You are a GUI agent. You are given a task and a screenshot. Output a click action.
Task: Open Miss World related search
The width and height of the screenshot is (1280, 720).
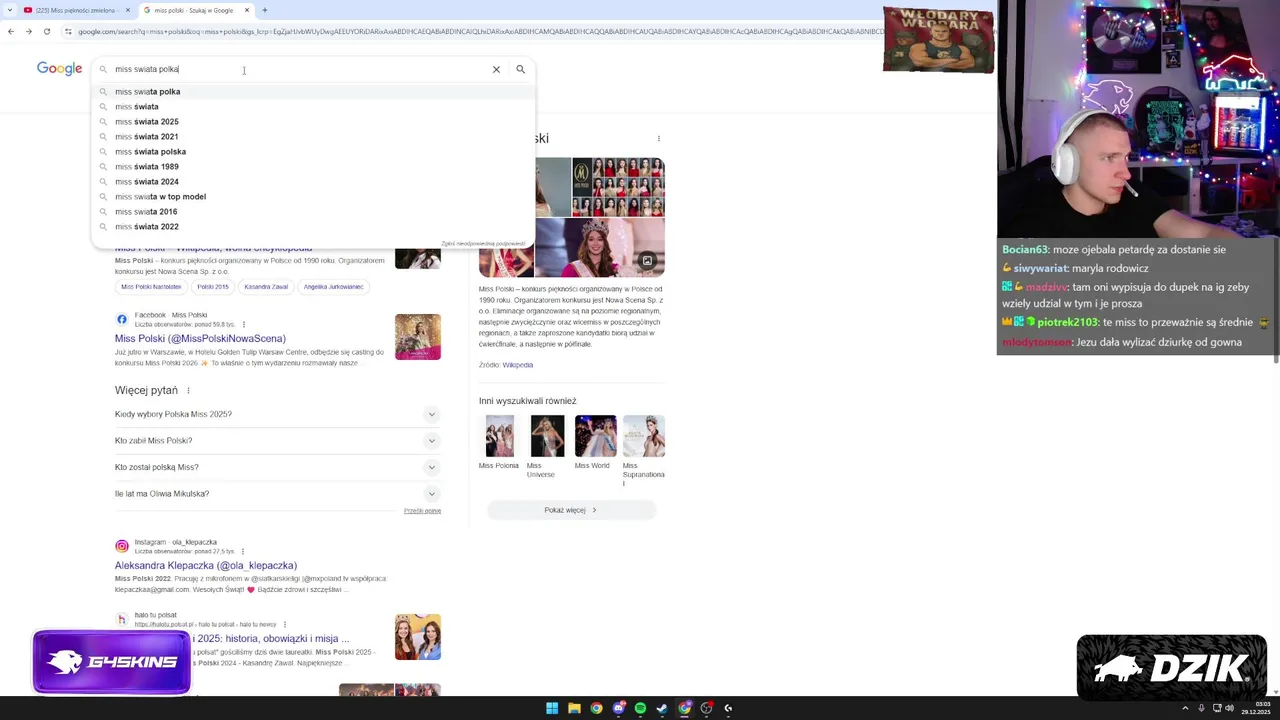tap(595, 442)
